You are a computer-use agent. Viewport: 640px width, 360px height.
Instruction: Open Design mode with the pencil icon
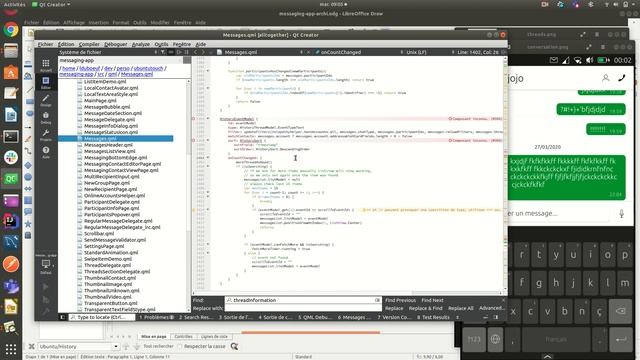[x=46, y=100]
